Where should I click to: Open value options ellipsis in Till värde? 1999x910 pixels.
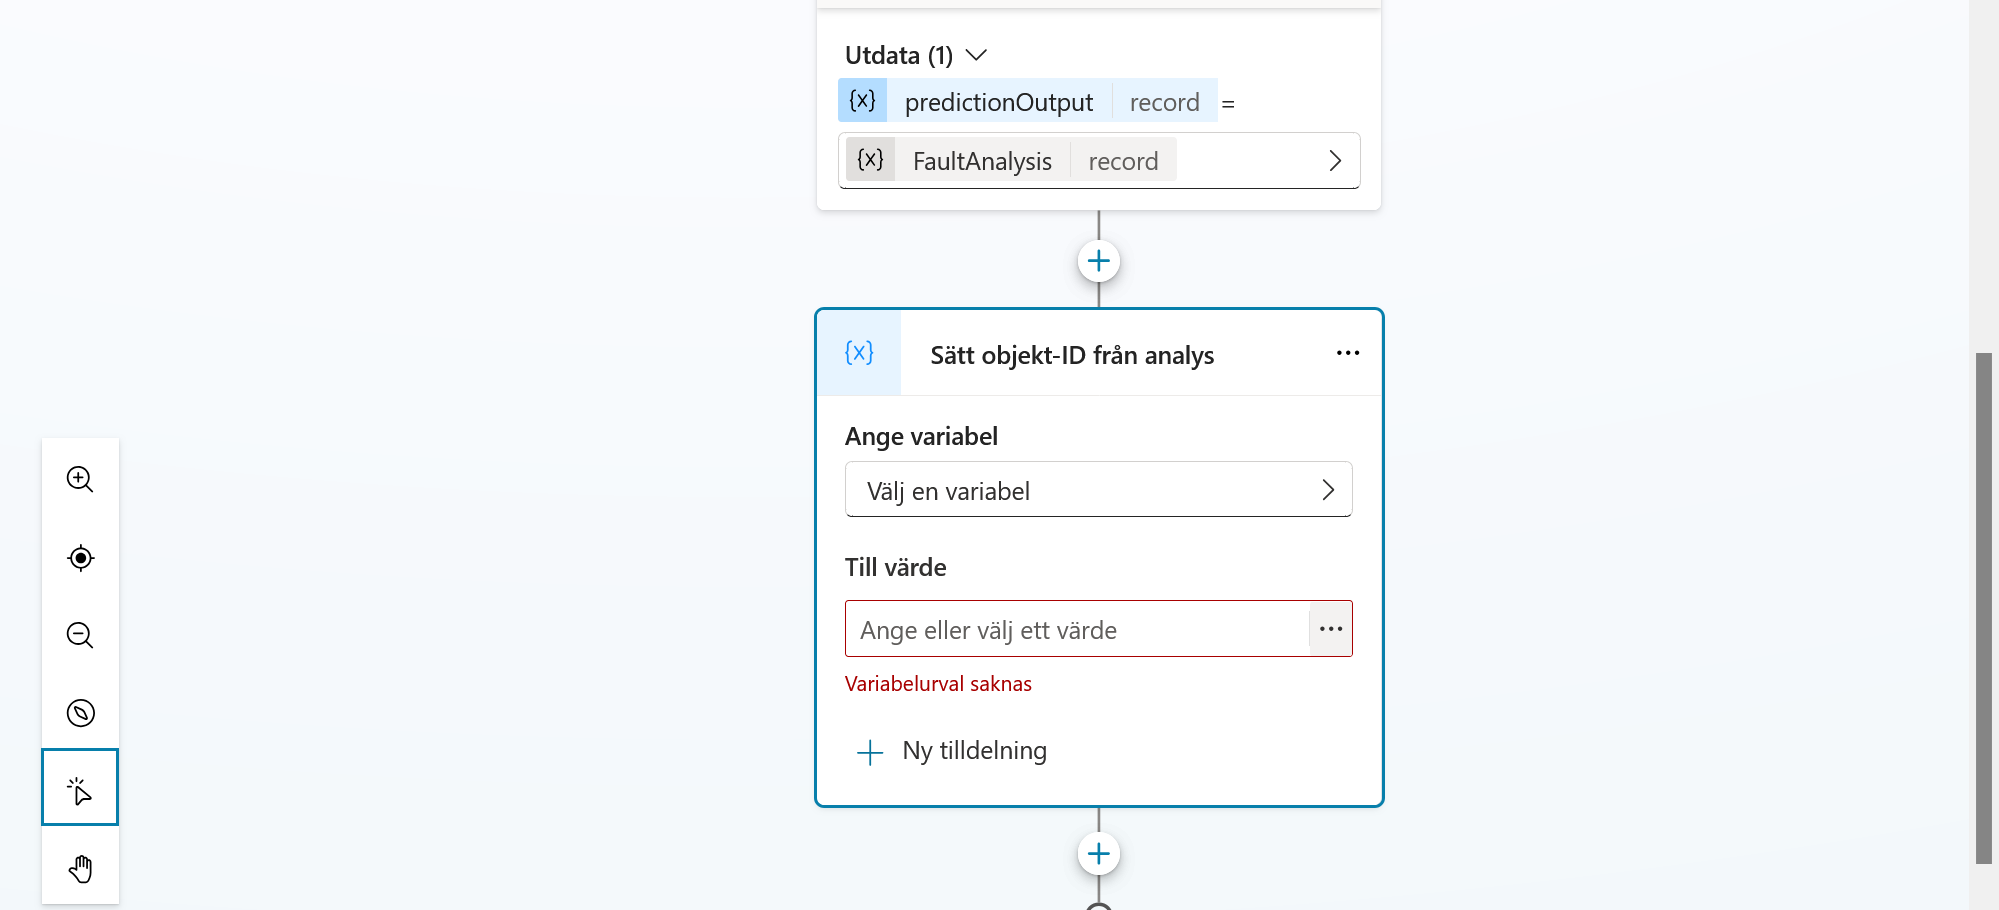(1330, 629)
